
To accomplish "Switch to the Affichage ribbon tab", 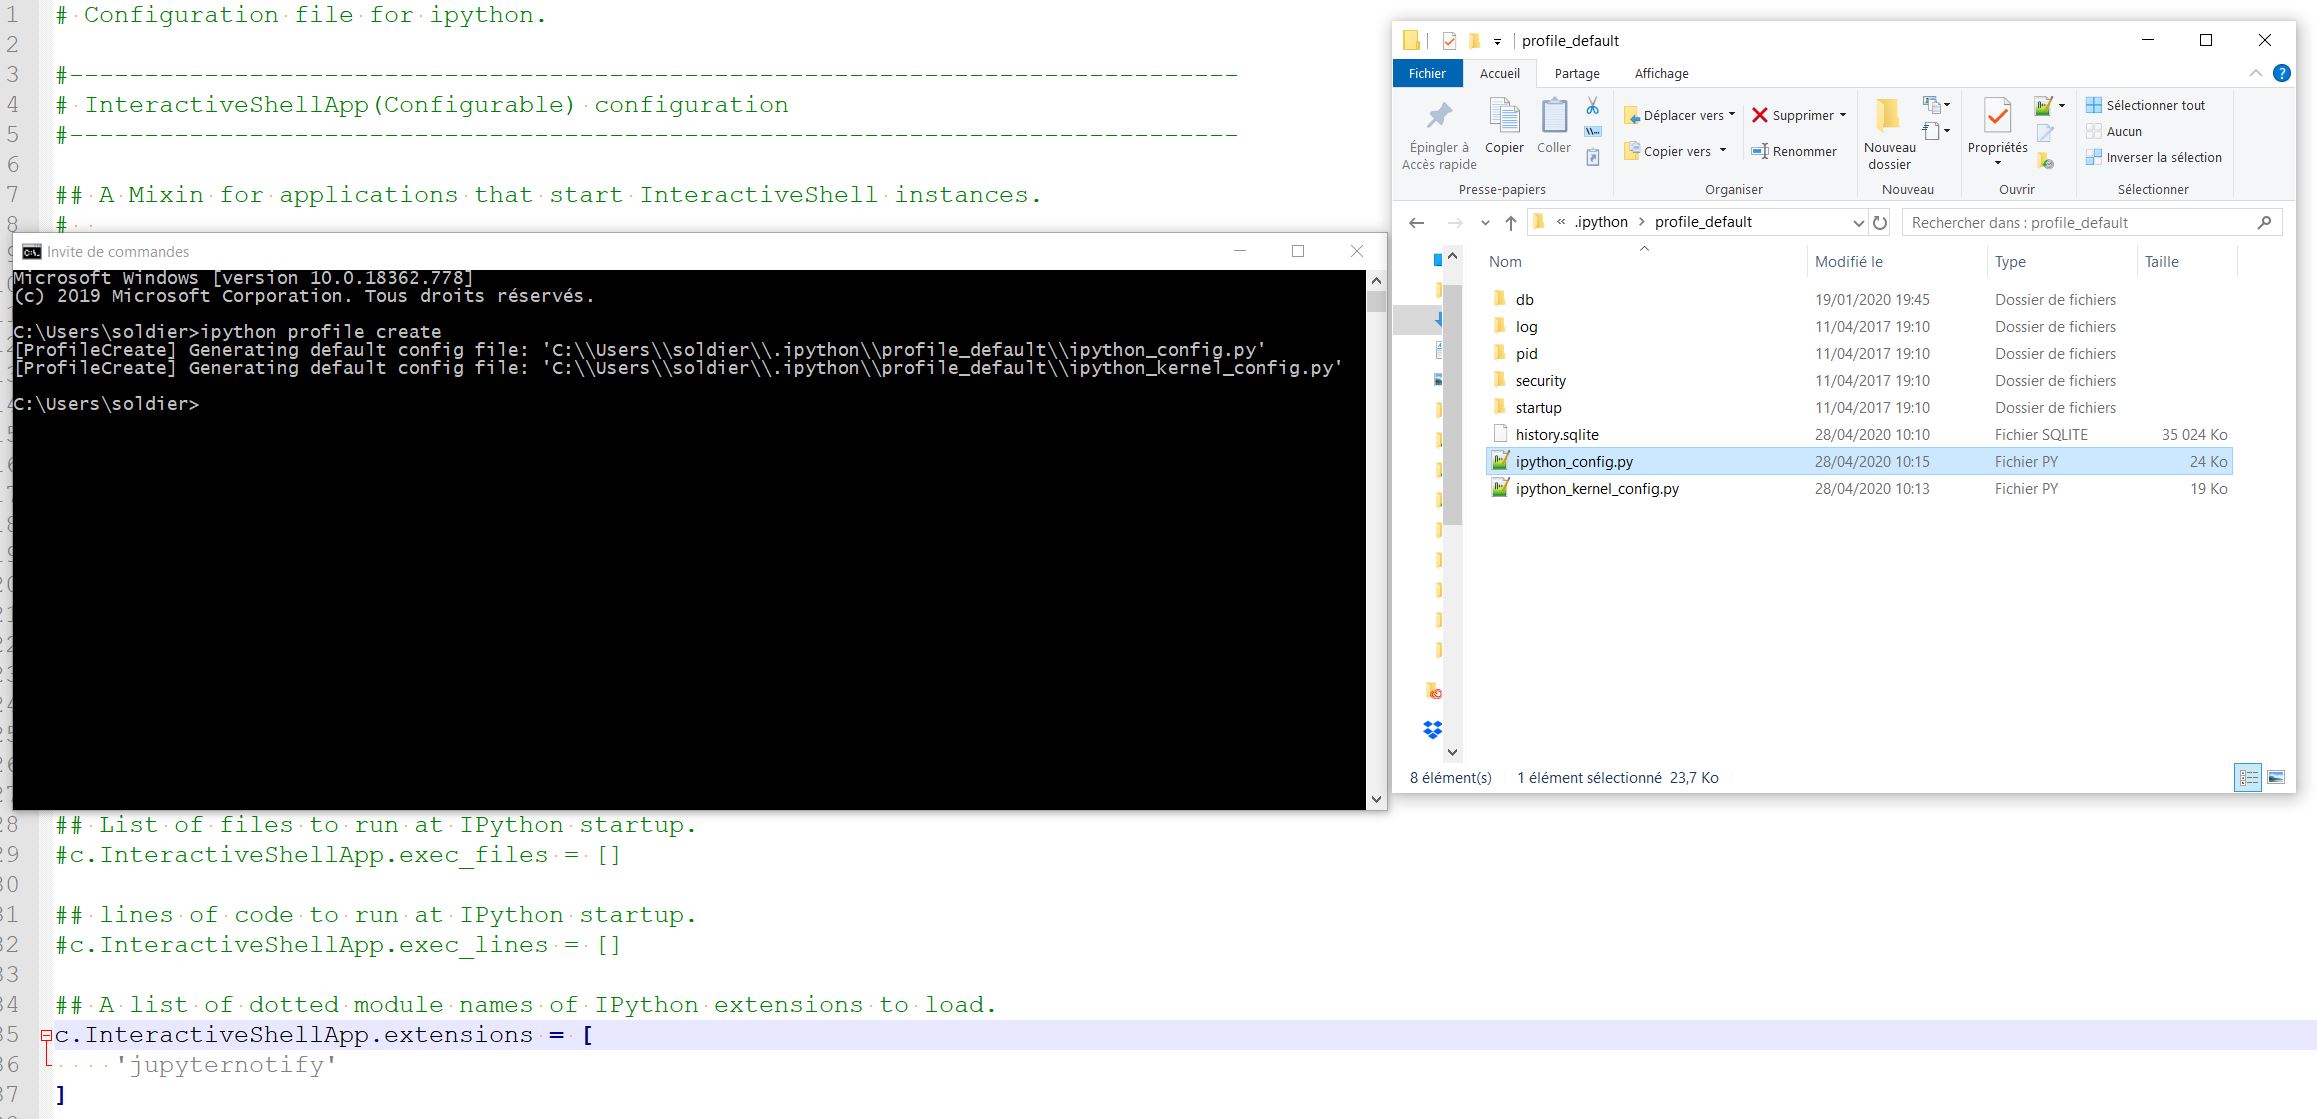I will (1660, 73).
